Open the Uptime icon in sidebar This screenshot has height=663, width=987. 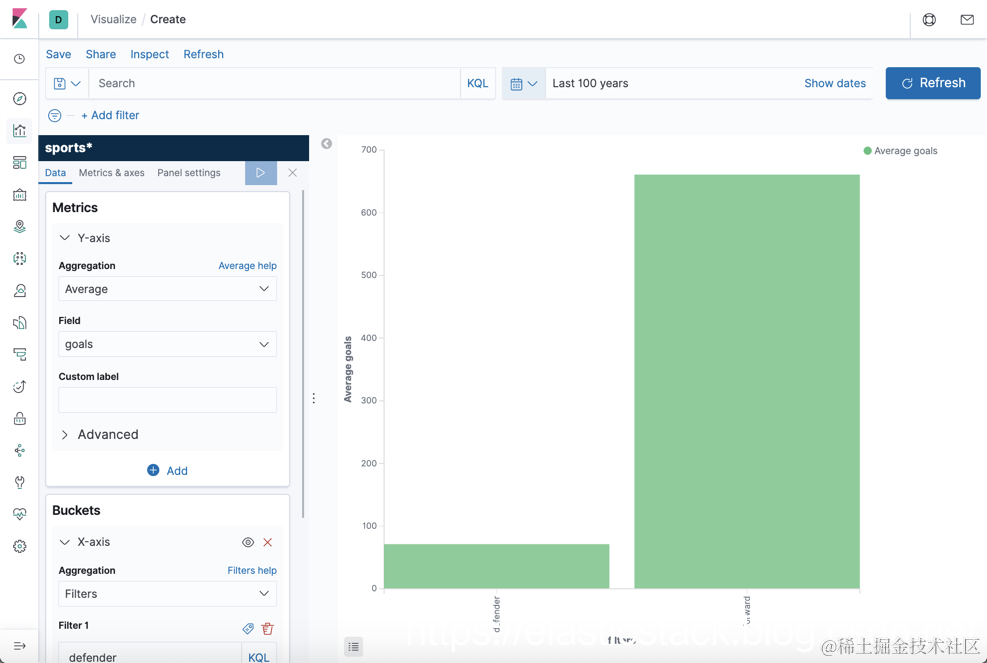(x=20, y=386)
